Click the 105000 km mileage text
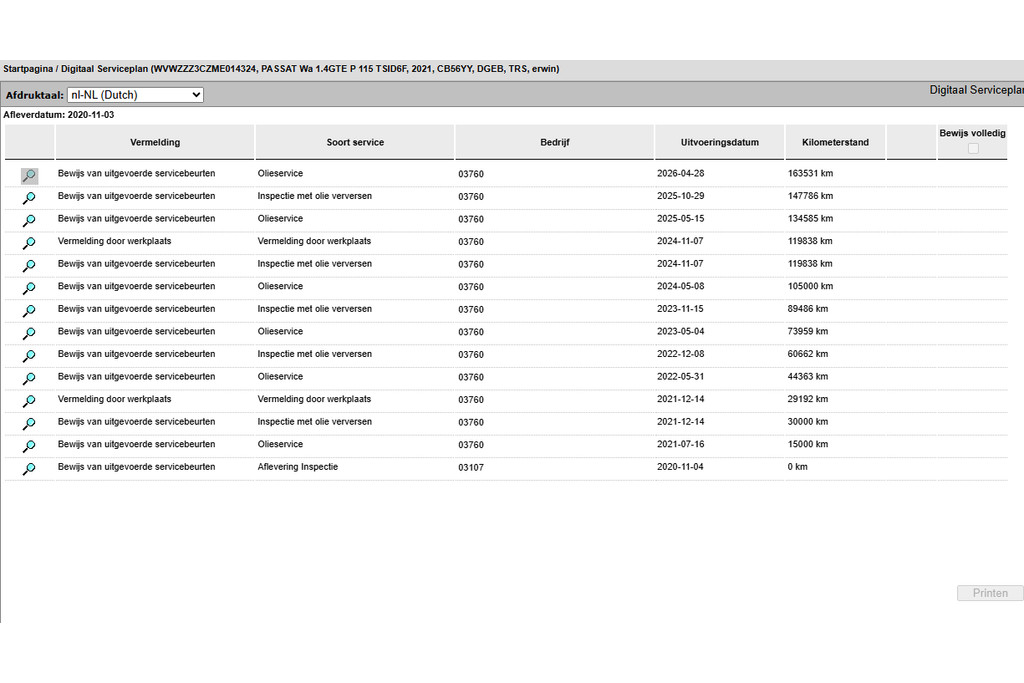This screenshot has height=683, width=1024. (x=810, y=287)
